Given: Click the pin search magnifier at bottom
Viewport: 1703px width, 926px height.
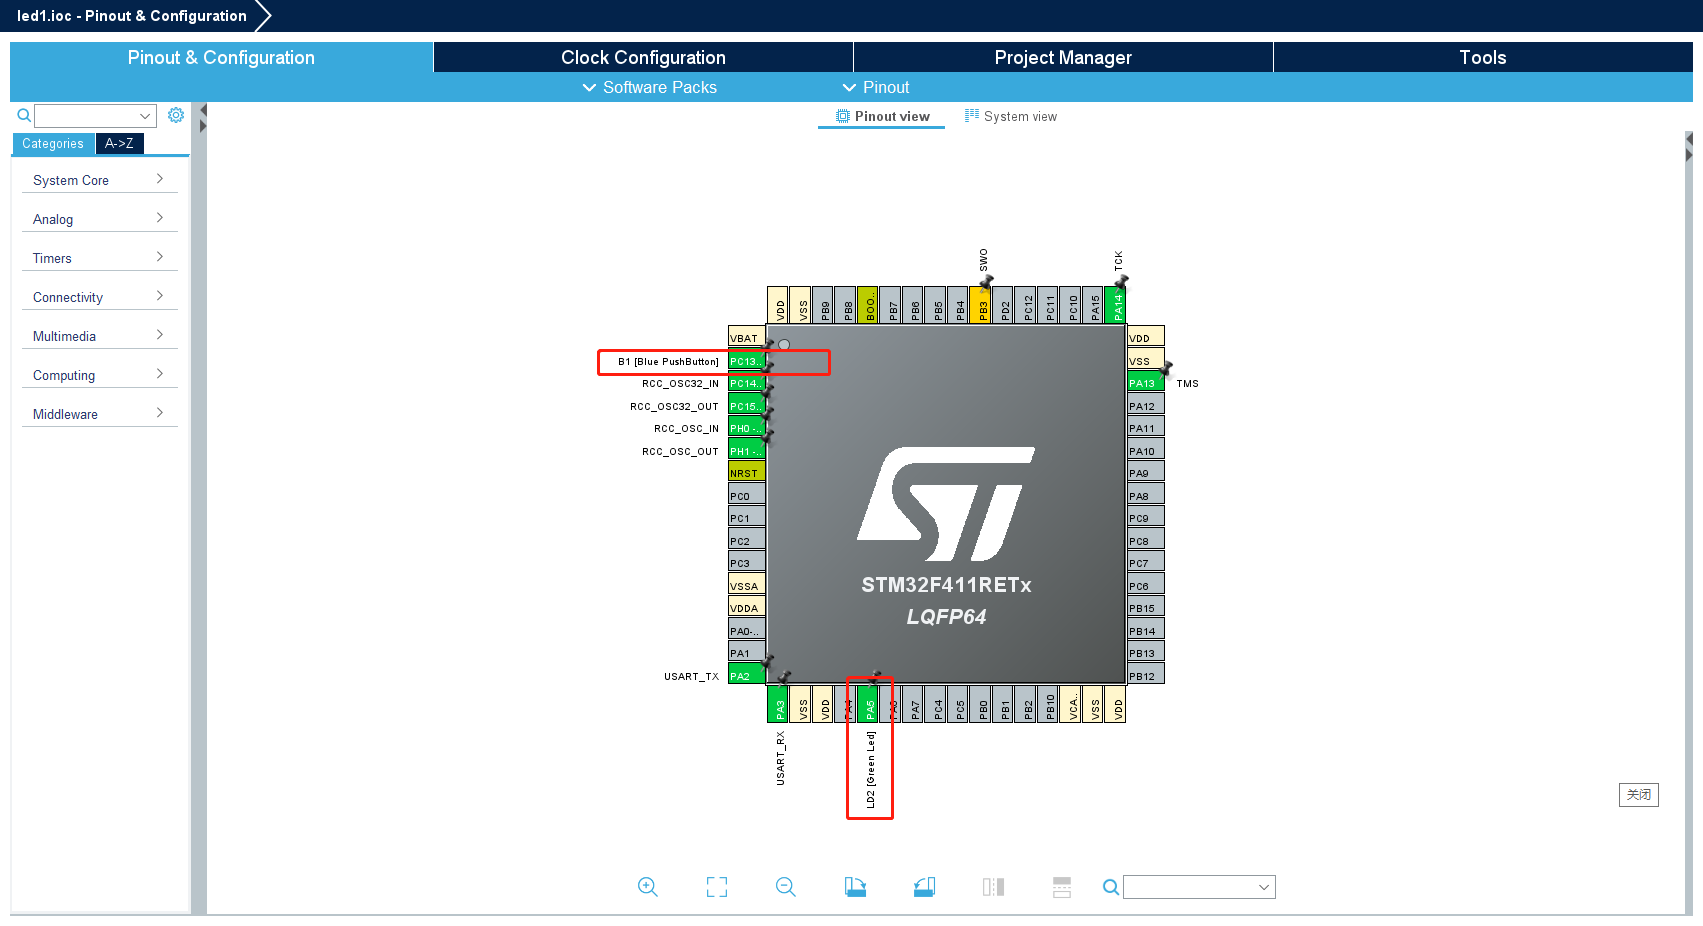Looking at the screenshot, I should pyautogui.click(x=1110, y=887).
